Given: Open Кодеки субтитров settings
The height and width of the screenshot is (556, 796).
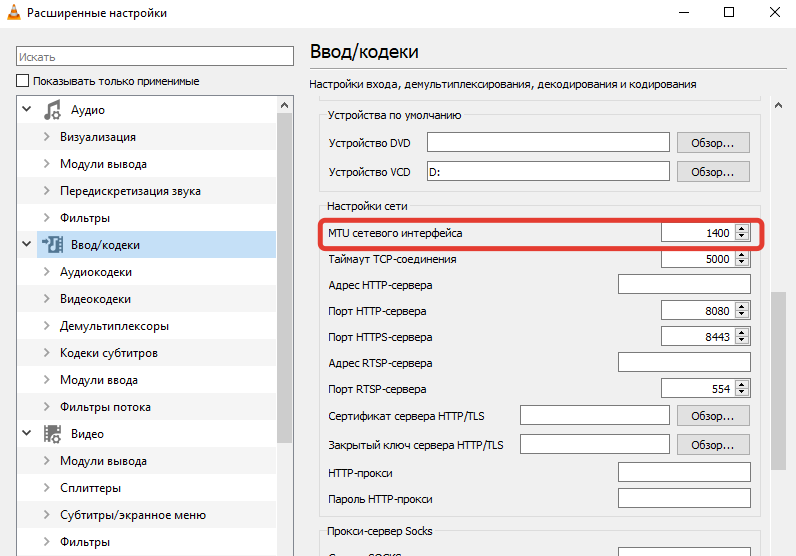Looking at the screenshot, I should [x=108, y=353].
